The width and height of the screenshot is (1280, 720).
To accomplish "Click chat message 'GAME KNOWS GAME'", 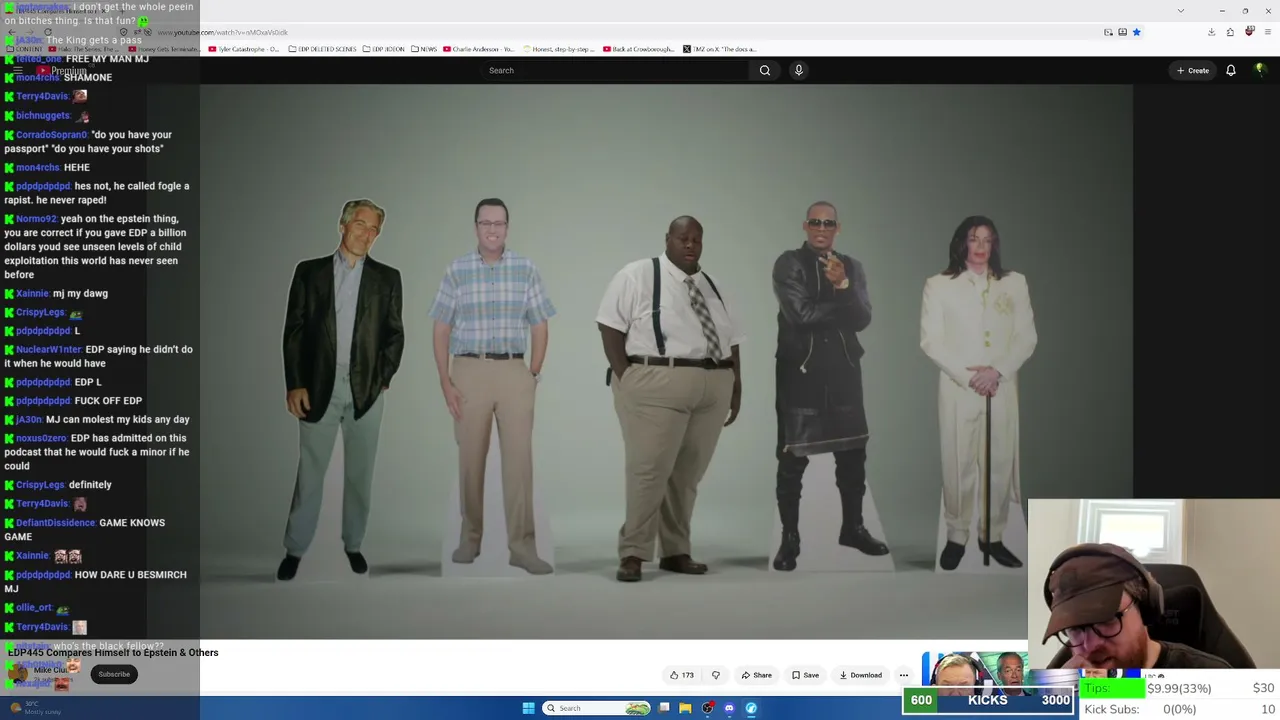I will [85, 530].
